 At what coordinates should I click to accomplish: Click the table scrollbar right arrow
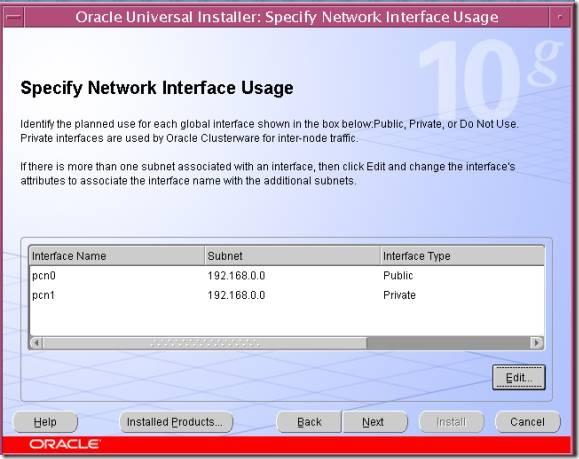pos(537,343)
